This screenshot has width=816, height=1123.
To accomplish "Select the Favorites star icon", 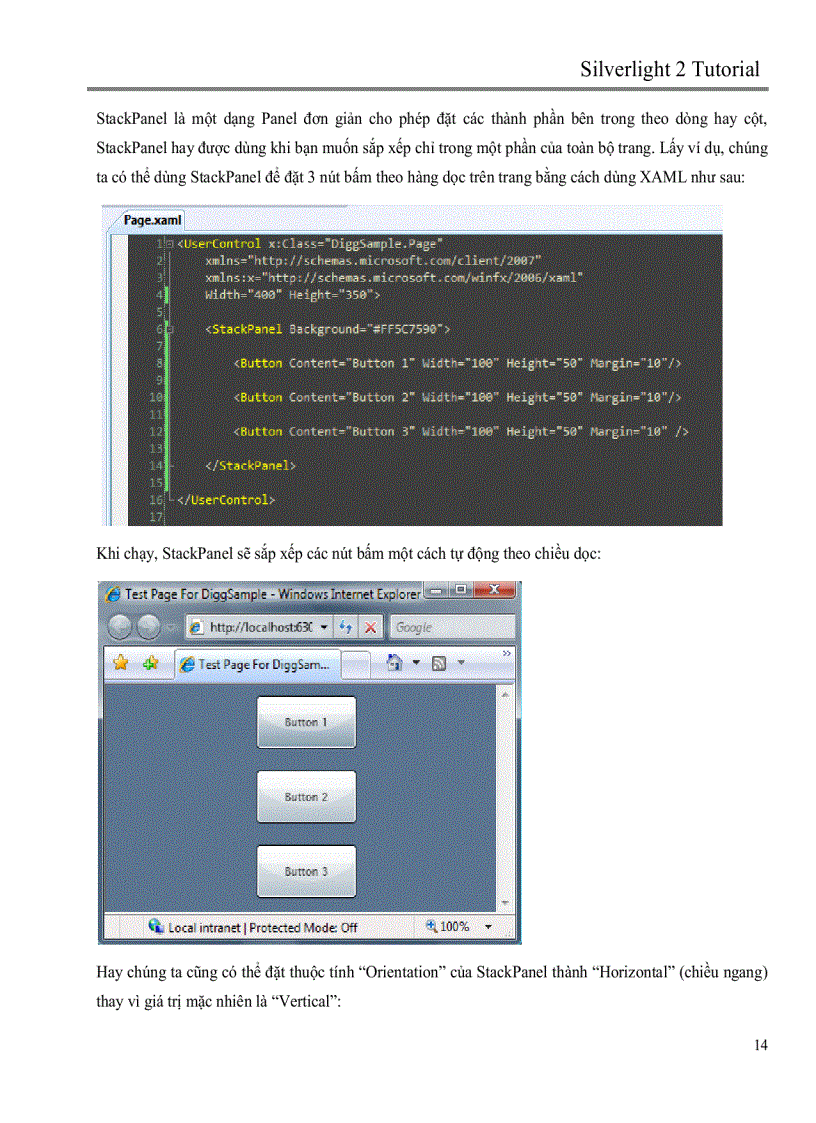I will [x=120, y=660].
